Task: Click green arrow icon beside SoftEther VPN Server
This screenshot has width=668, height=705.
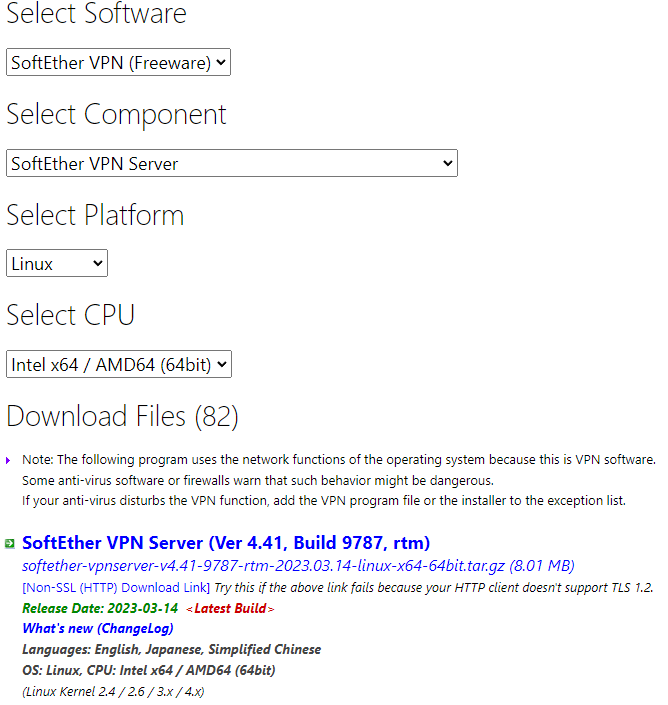Action: coord(10,544)
